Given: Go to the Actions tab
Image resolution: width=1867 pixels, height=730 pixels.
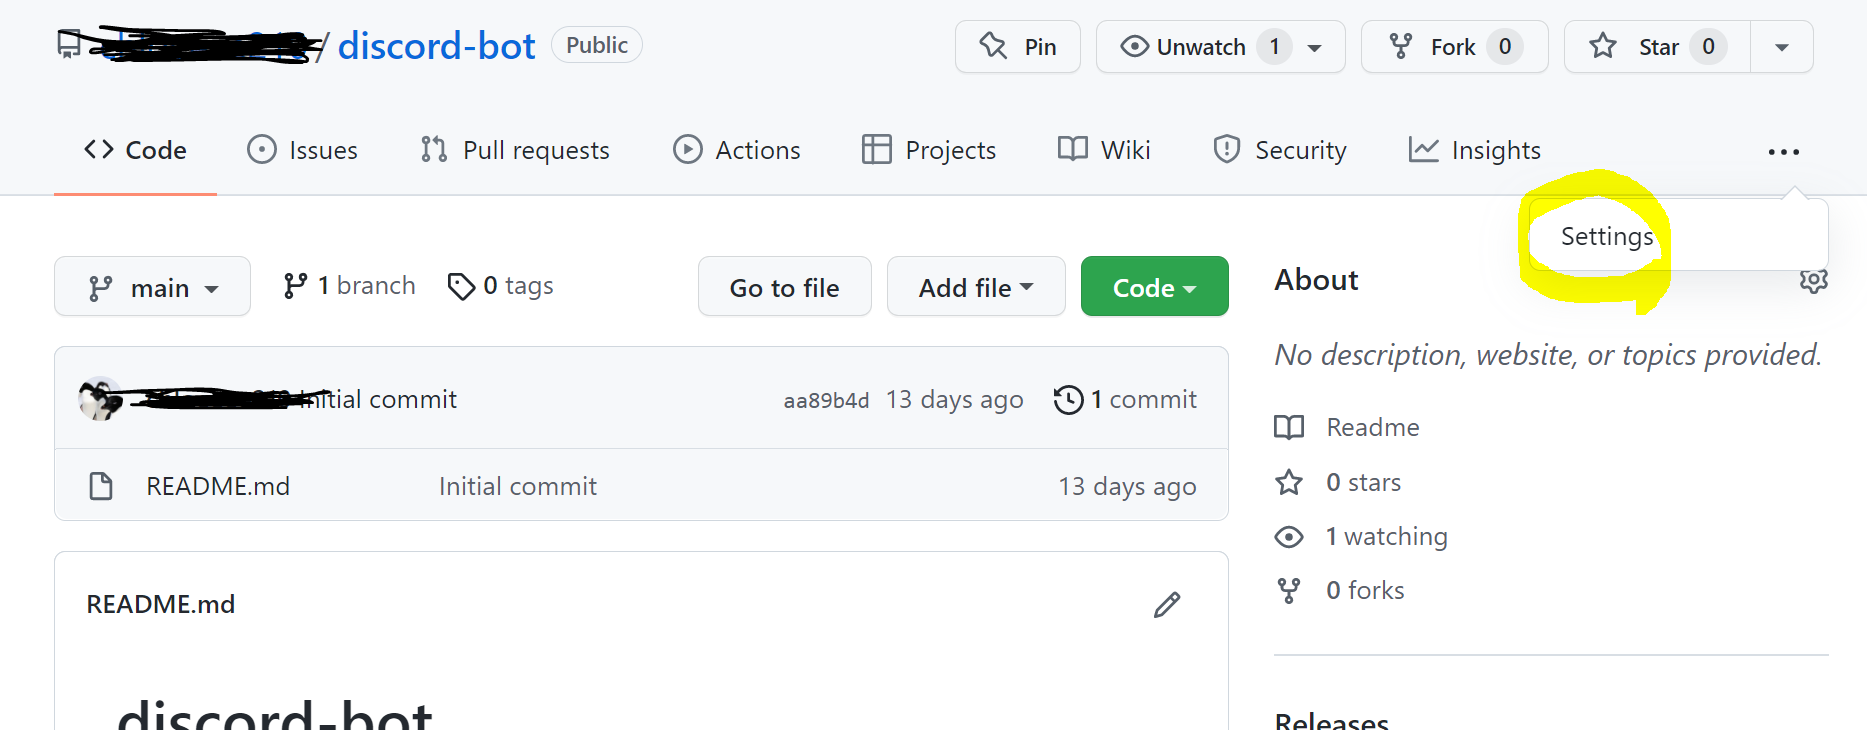Looking at the screenshot, I should click(x=737, y=150).
